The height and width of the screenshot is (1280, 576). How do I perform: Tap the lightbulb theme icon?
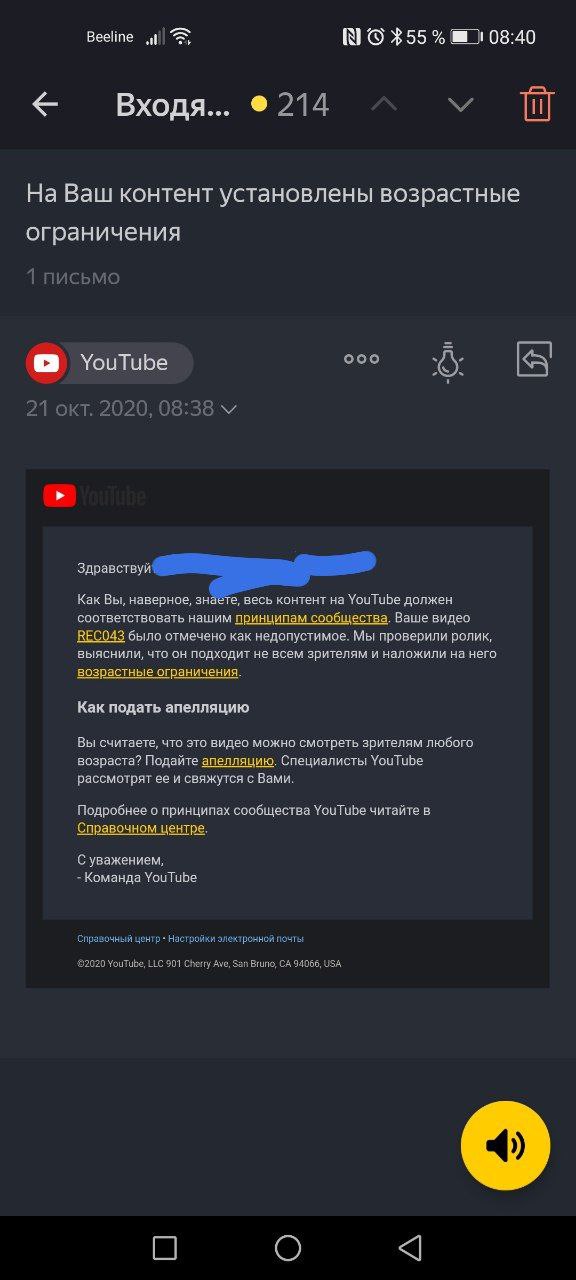pyautogui.click(x=447, y=361)
